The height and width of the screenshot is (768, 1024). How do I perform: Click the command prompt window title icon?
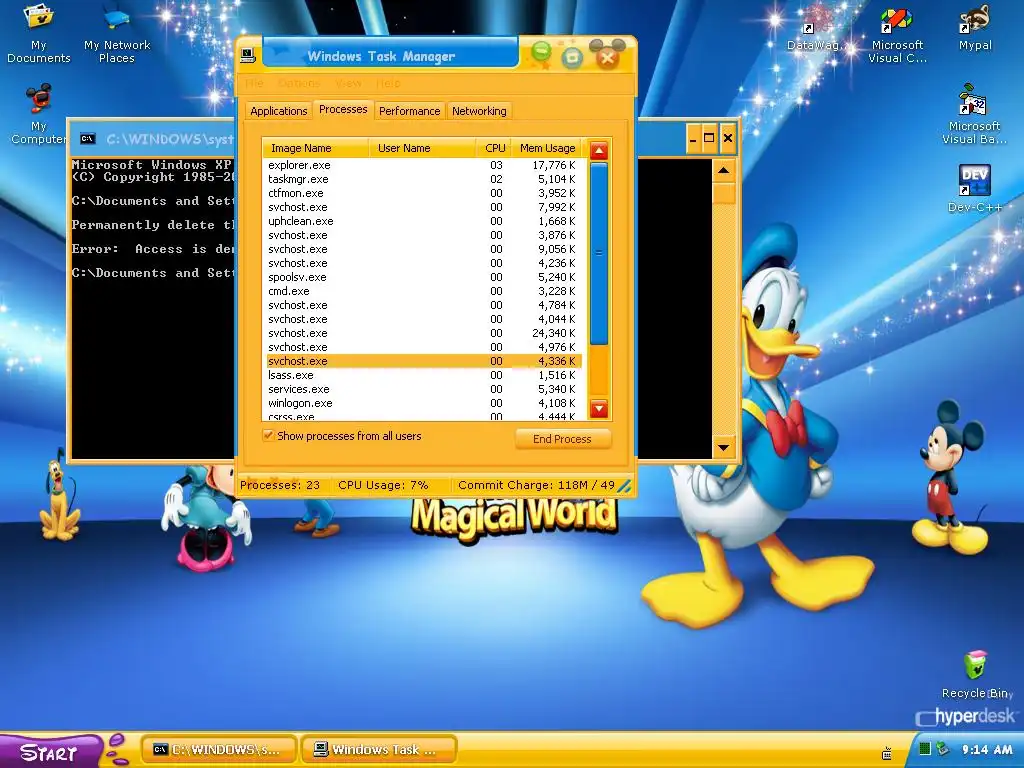(x=88, y=138)
